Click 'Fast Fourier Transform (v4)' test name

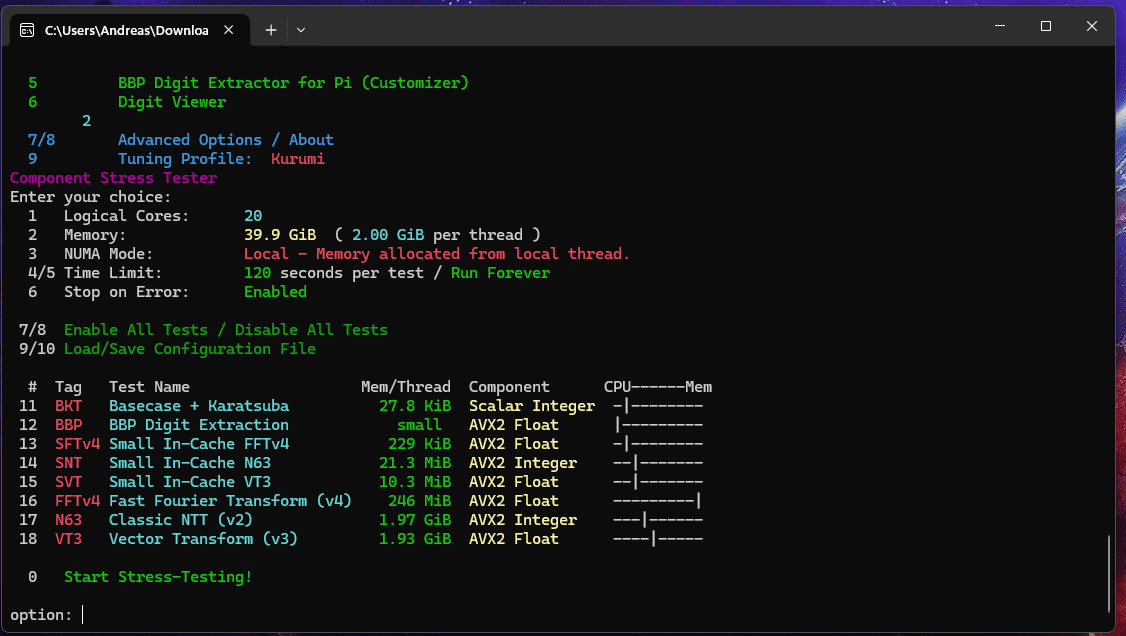231,501
